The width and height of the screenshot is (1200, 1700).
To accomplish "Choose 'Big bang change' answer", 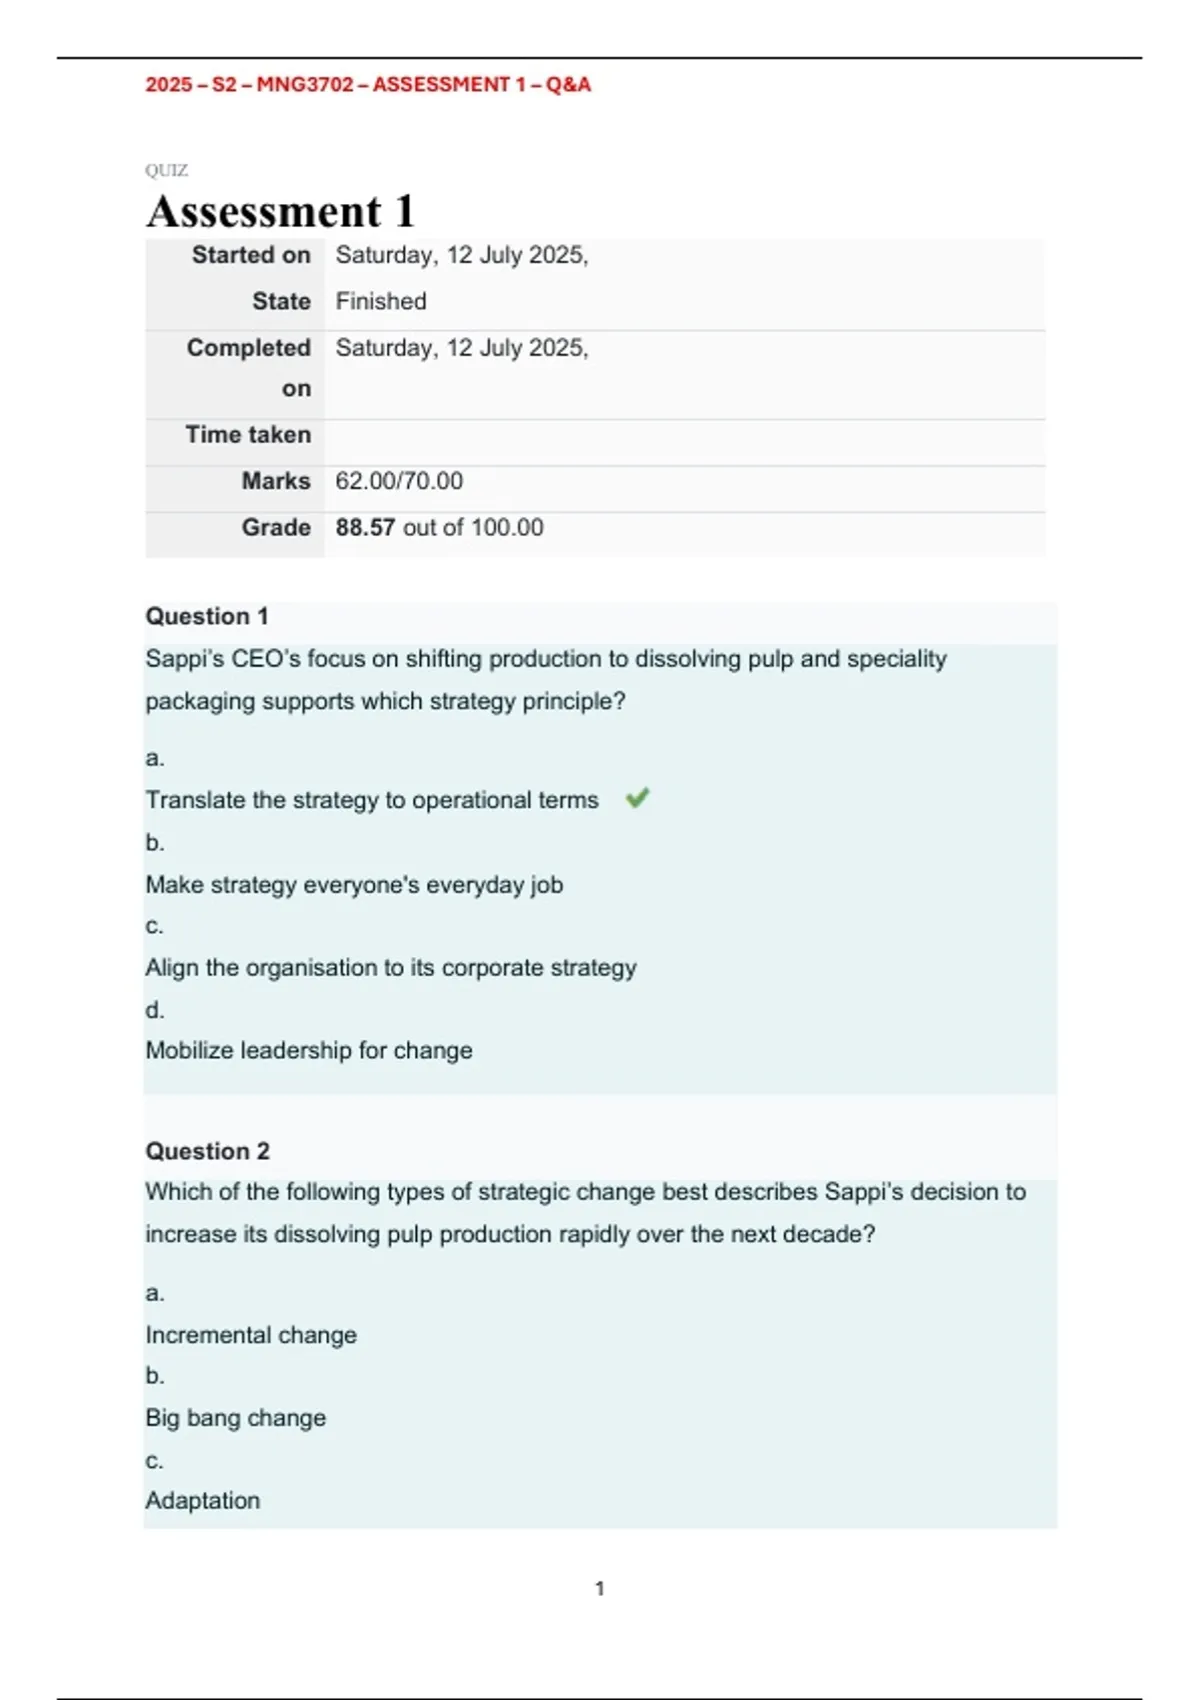I will (236, 1418).
